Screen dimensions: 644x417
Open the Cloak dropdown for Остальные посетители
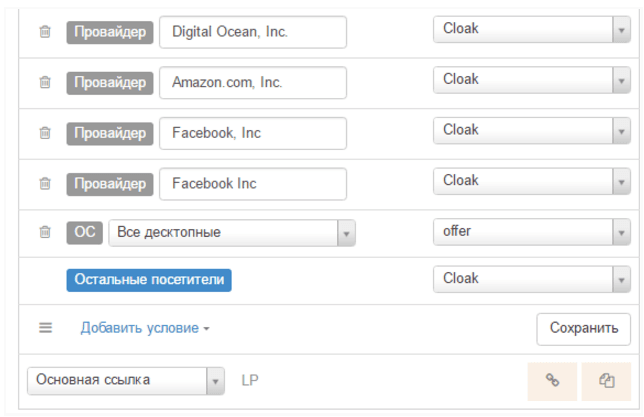tap(532, 279)
